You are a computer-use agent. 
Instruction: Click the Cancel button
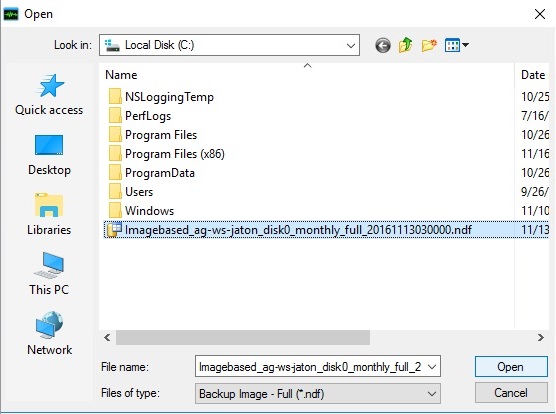511,393
